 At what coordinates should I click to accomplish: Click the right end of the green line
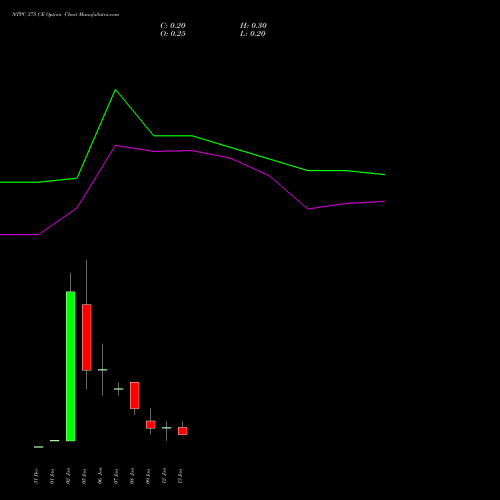pos(384,174)
